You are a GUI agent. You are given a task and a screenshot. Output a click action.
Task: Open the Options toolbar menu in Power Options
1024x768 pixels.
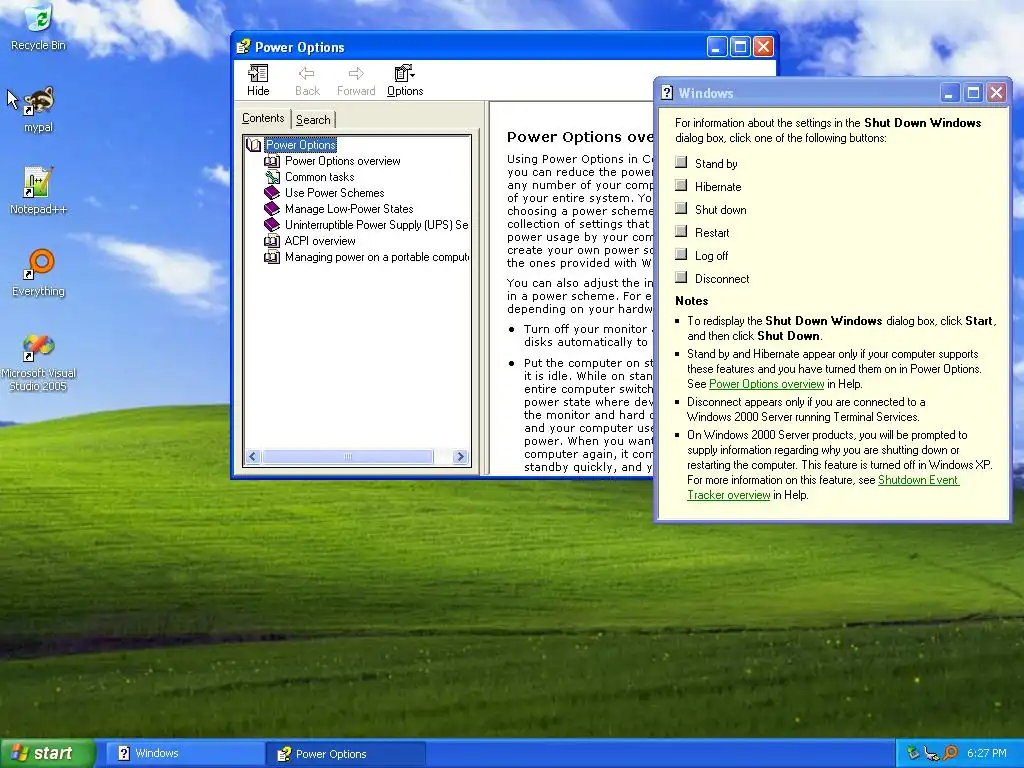click(405, 80)
